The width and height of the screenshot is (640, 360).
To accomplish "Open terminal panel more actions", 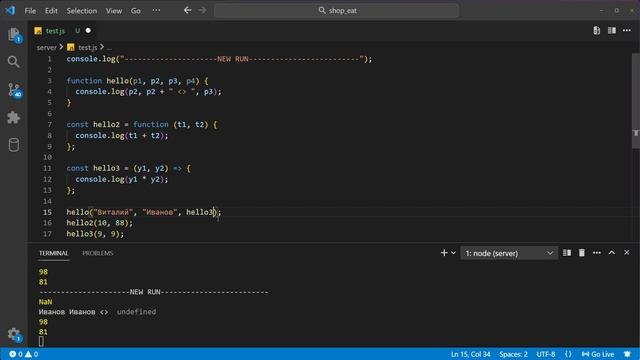I will 596,253.
